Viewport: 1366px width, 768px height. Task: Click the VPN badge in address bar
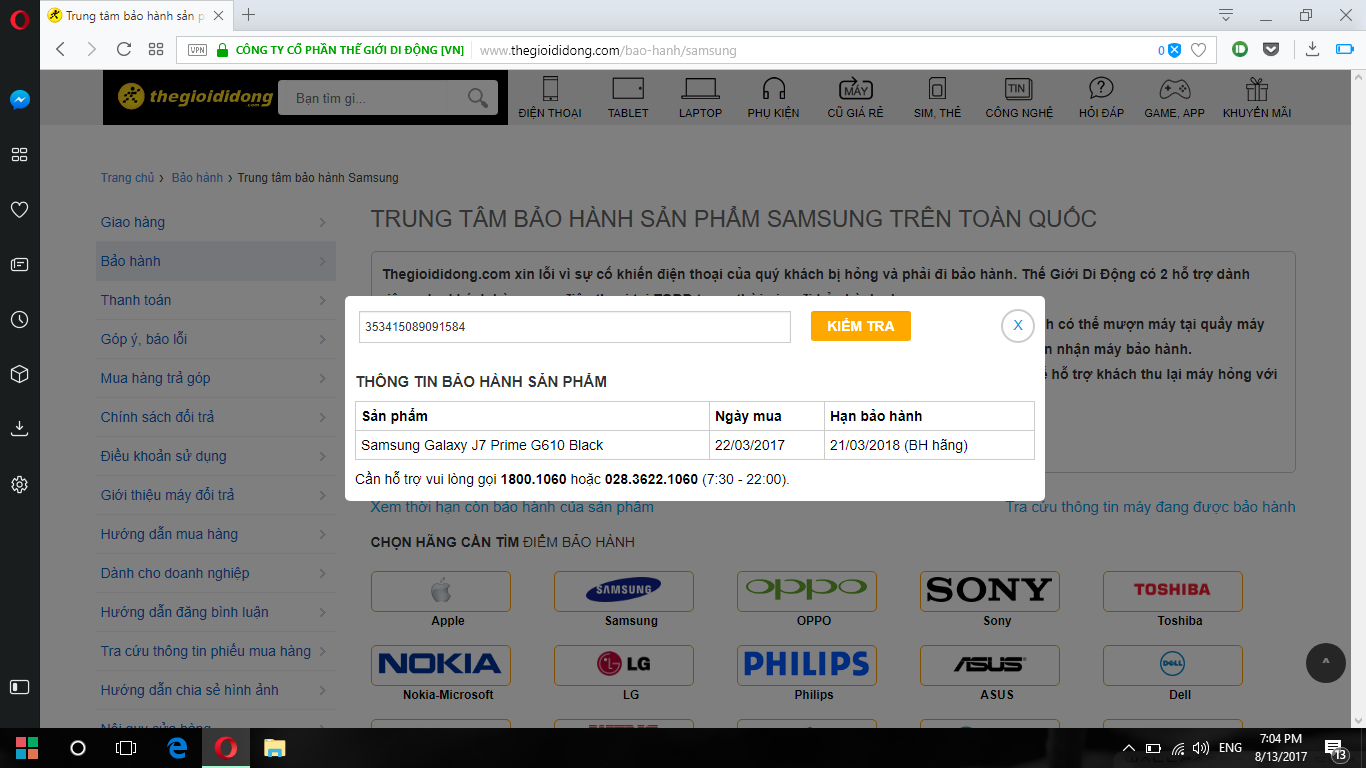pos(197,50)
